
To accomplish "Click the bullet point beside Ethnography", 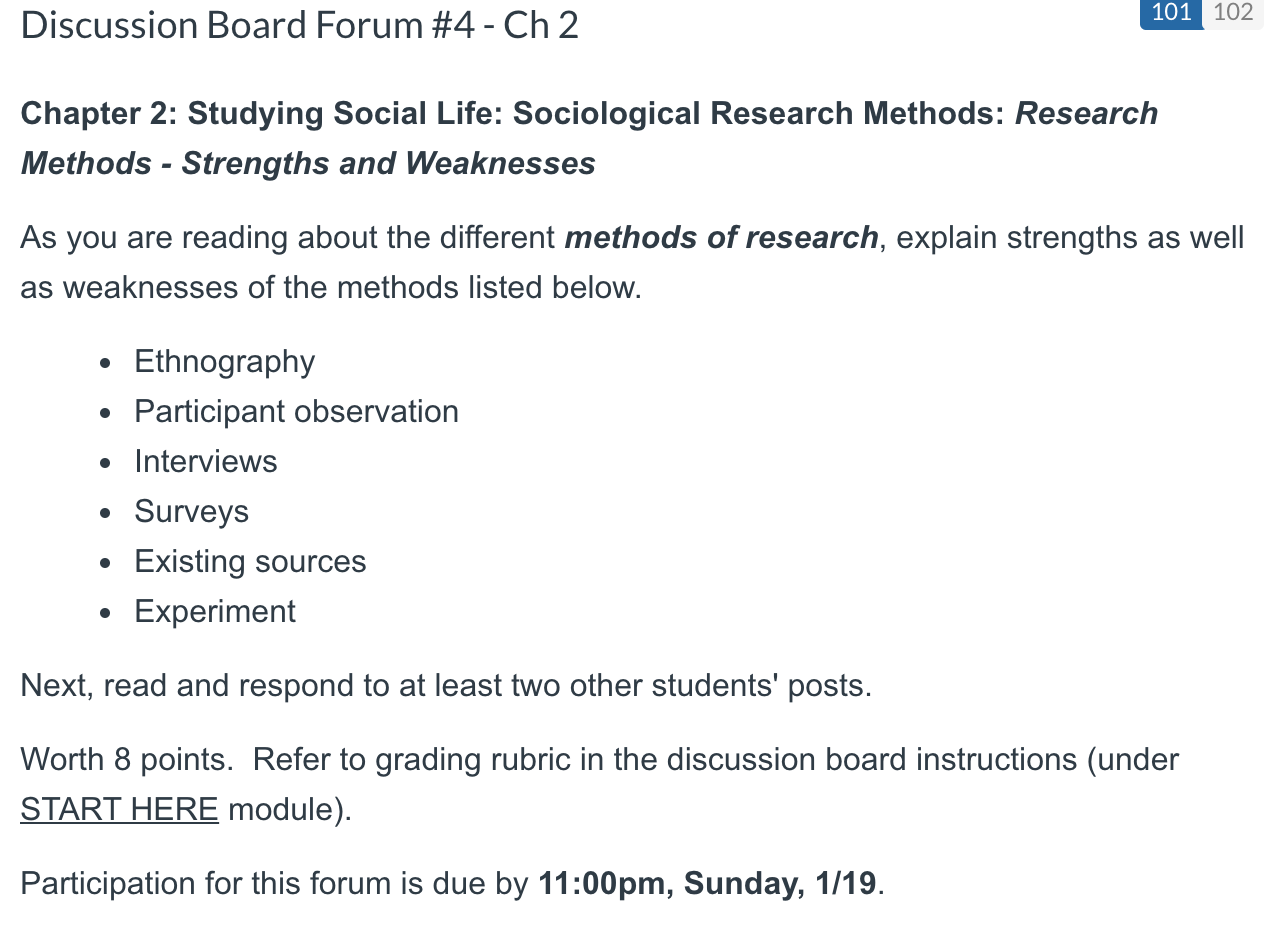I will click(x=105, y=363).
